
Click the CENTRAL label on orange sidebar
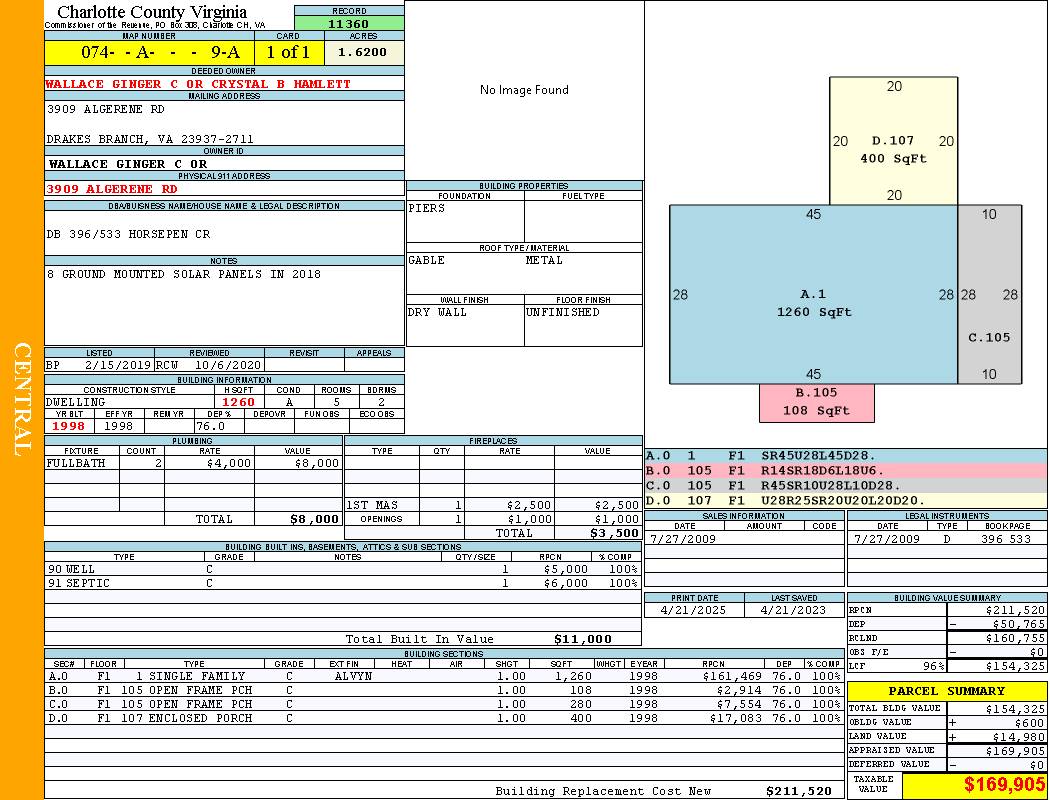pyautogui.click(x=22, y=400)
